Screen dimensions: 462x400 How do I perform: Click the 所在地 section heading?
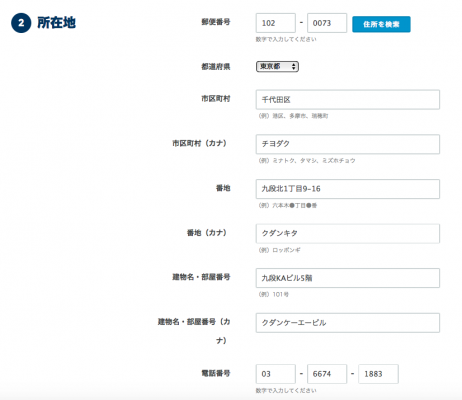click(56, 23)
